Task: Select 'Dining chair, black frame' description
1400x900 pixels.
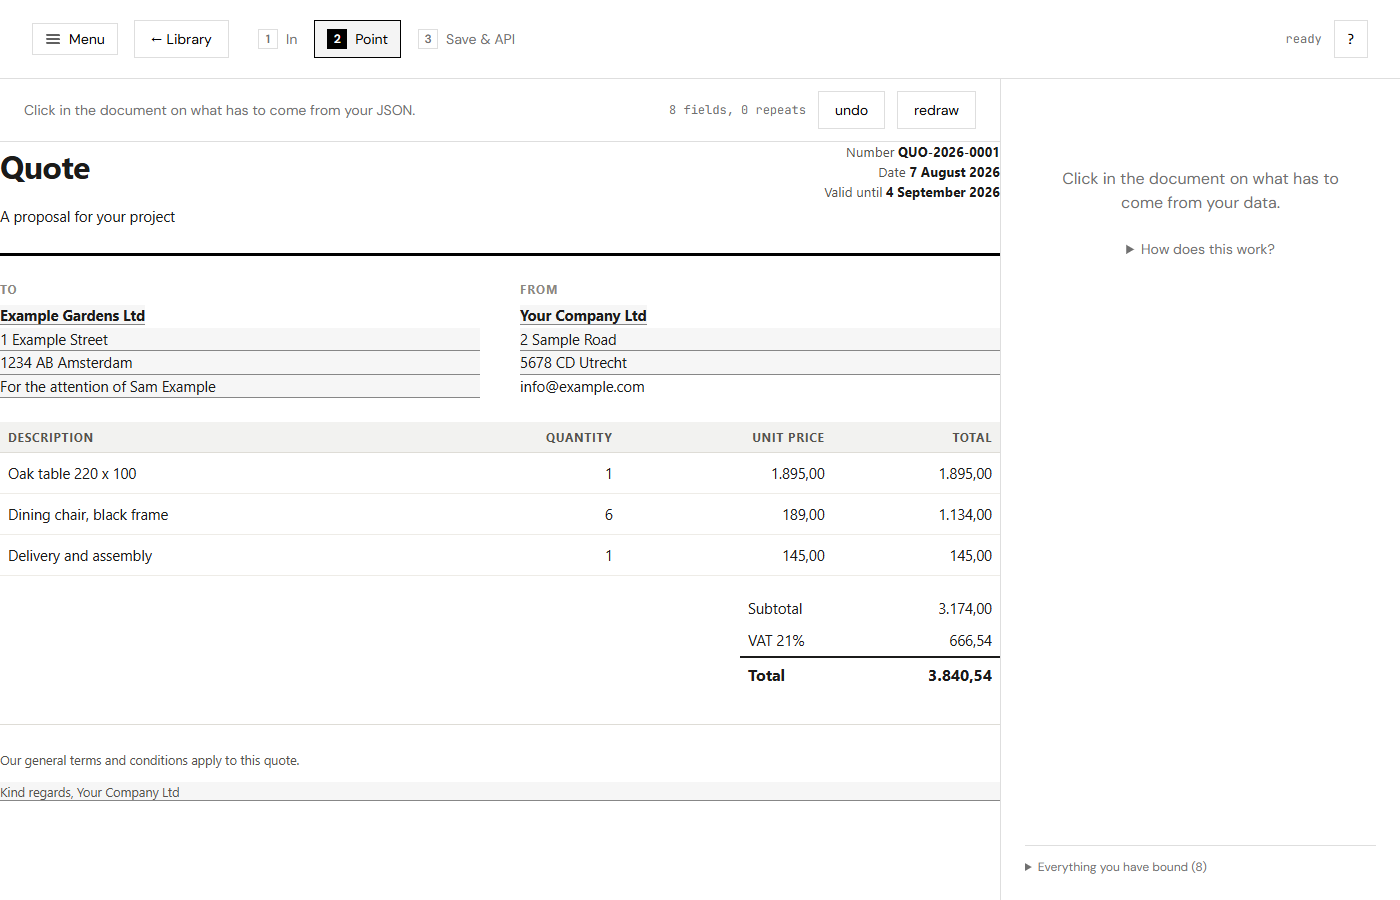Action: pos(88,515)
